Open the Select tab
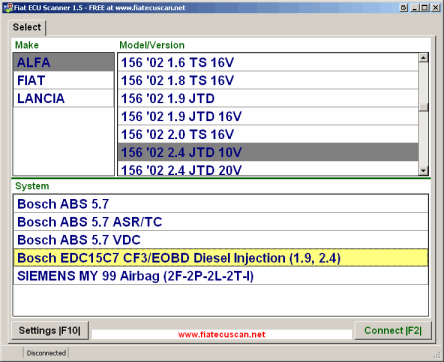 (27, 27)
